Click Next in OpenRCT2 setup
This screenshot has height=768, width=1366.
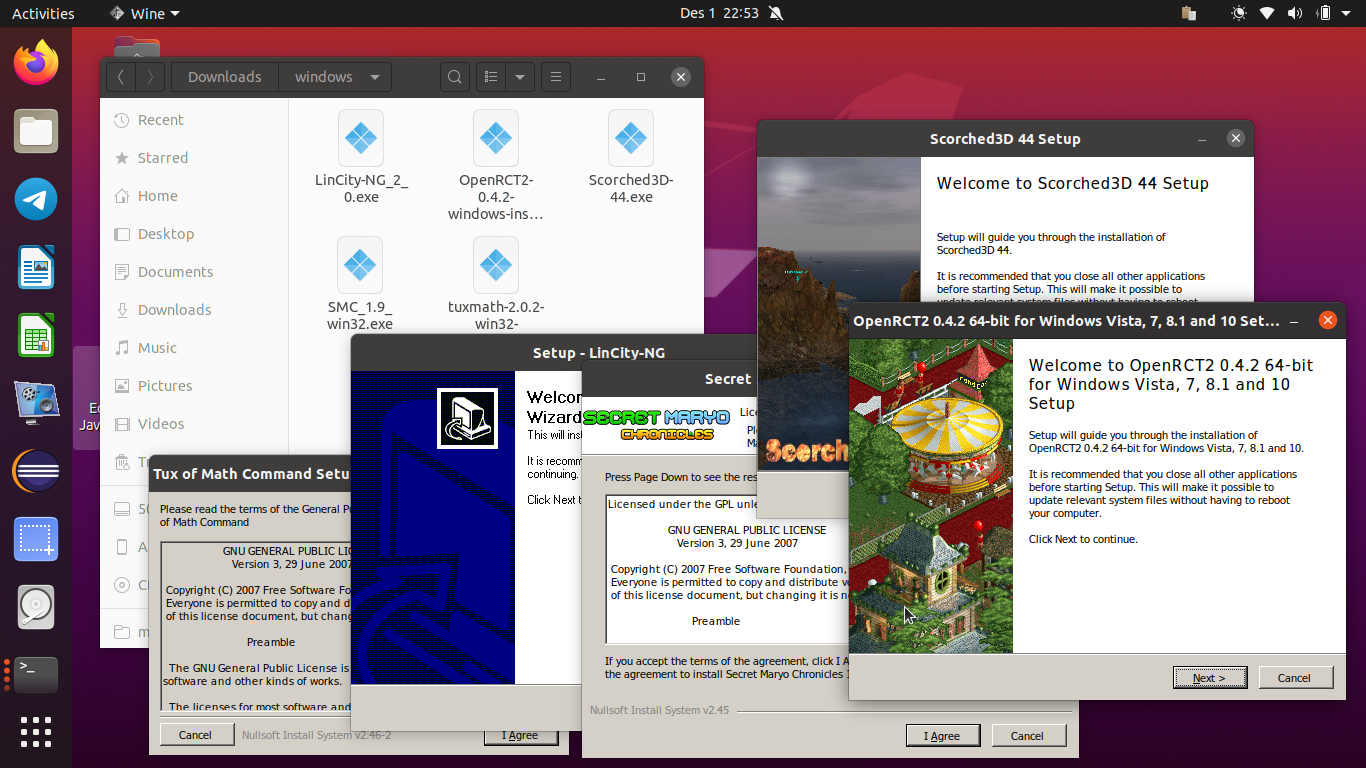1210,678
